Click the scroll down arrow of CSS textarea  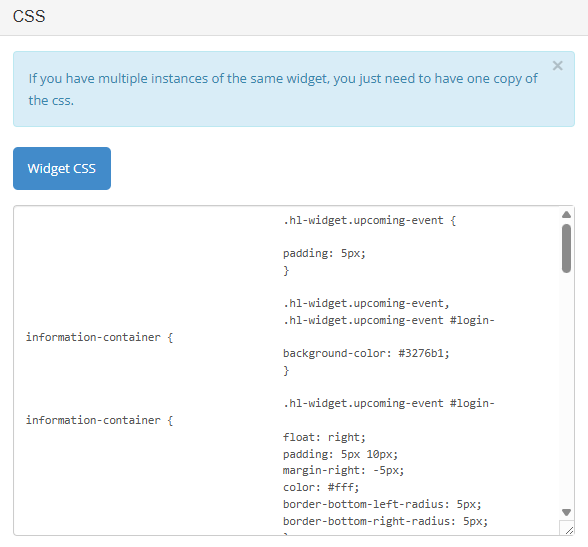(x=566, y=512)
